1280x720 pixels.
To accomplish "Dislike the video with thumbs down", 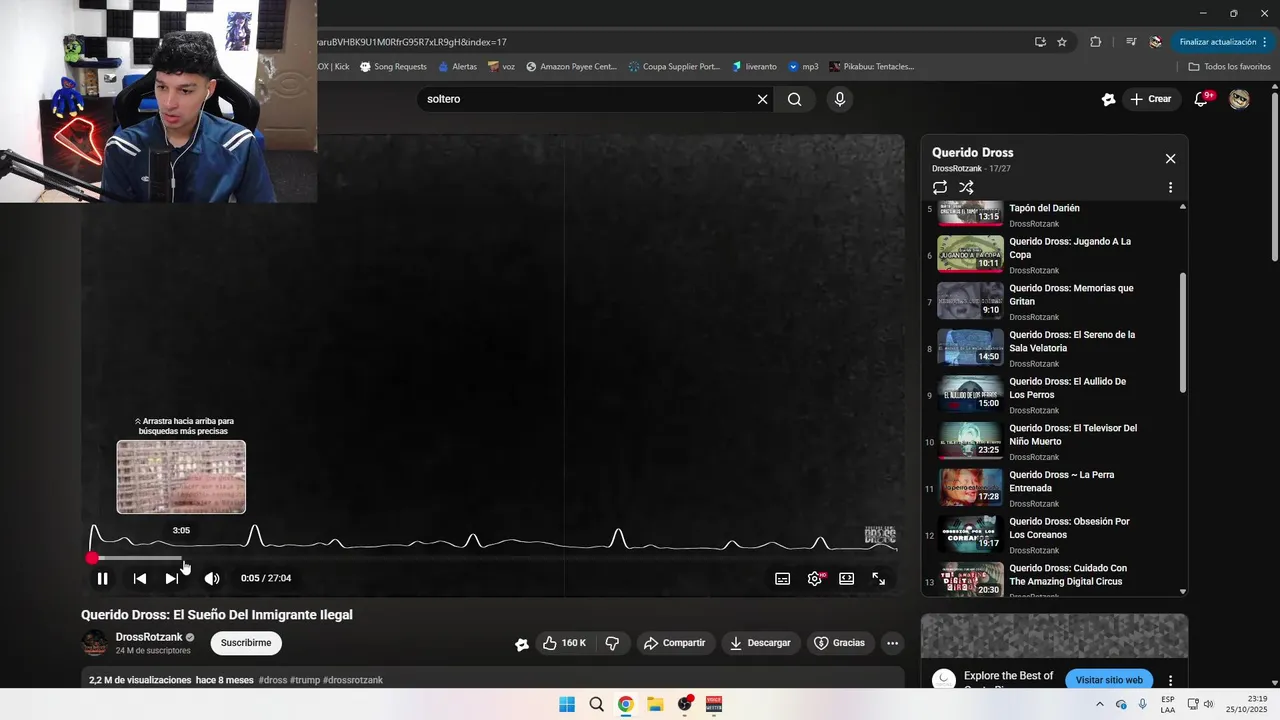I will point(613,643).
